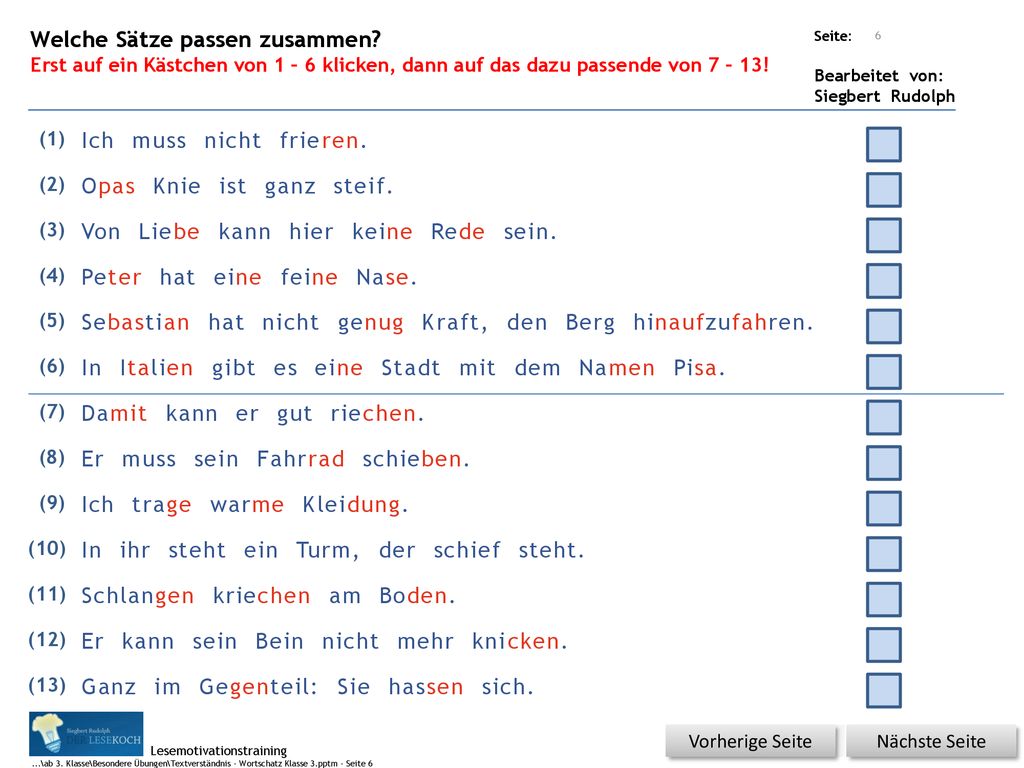
Task: Select the box for sentence 5 about Sebastian
Action: [884, 326]
